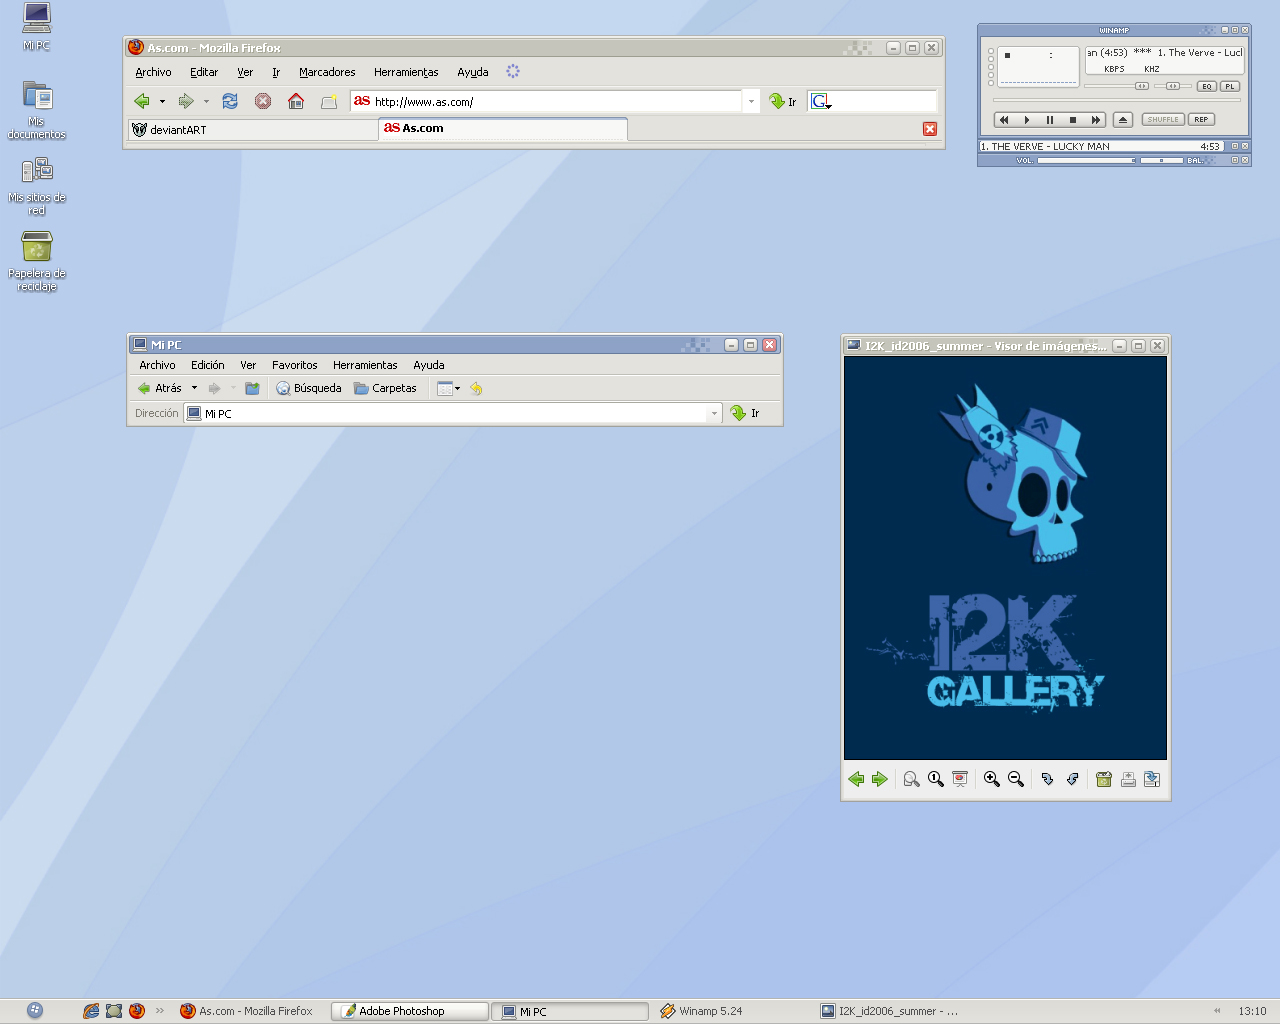1280x1024 pixels.
Task: Click Winamp play button
Action: (x=1027, y=120)
